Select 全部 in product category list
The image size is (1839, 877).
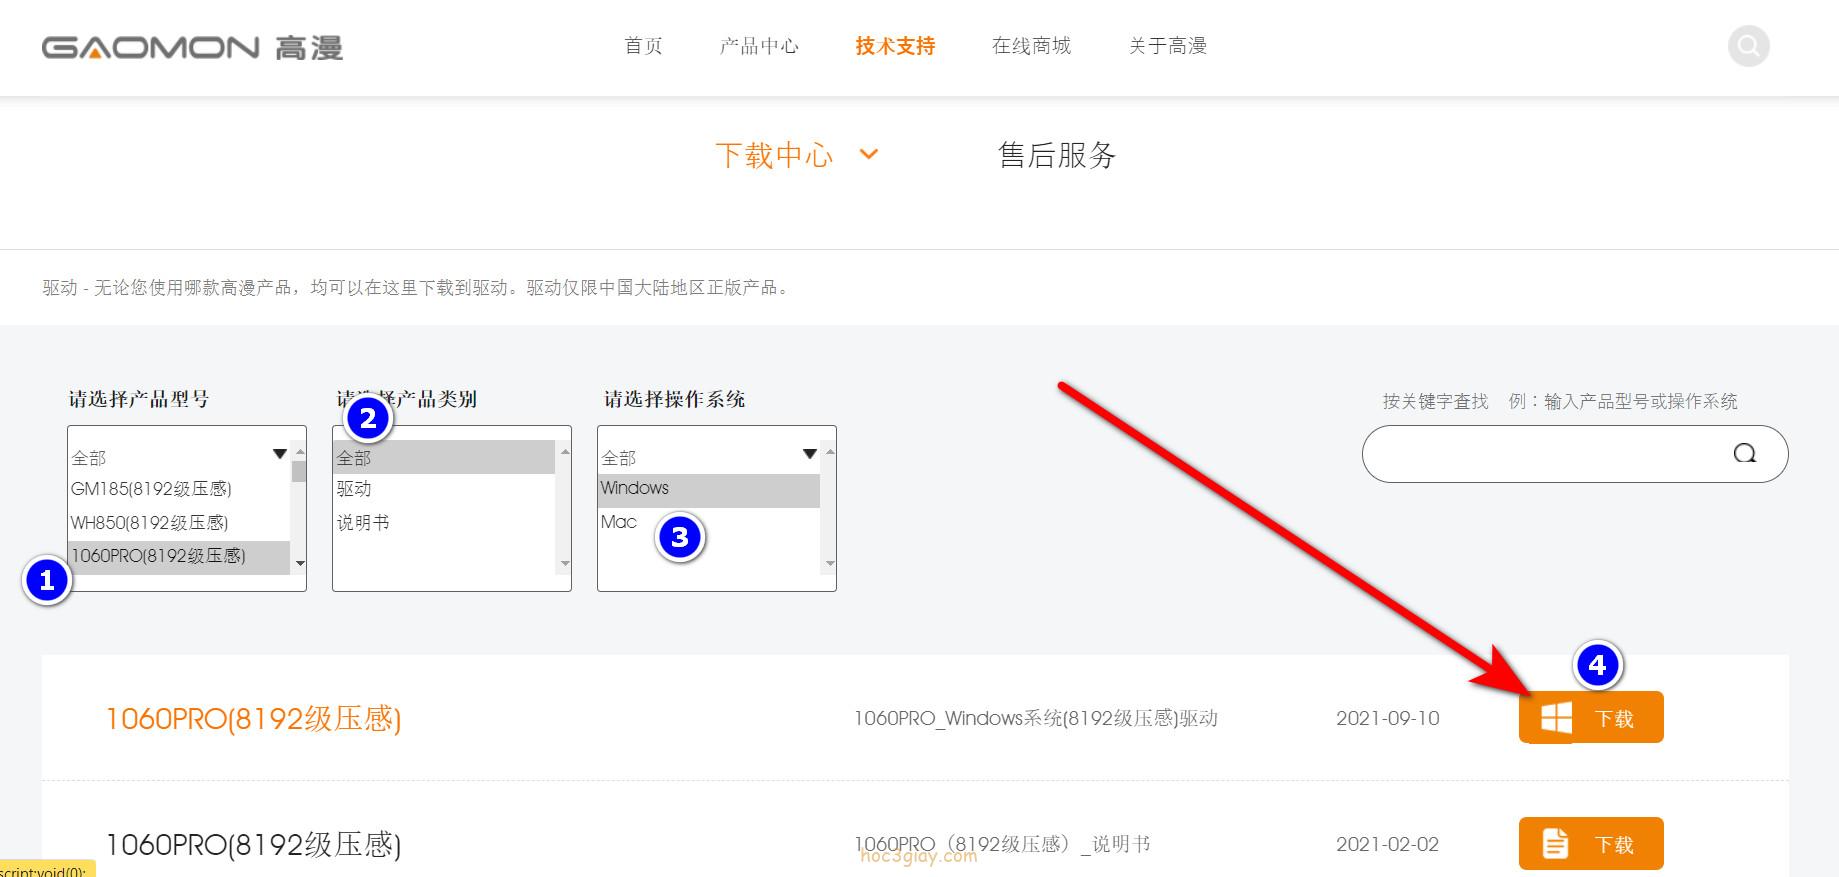click(x=444, y=457)
